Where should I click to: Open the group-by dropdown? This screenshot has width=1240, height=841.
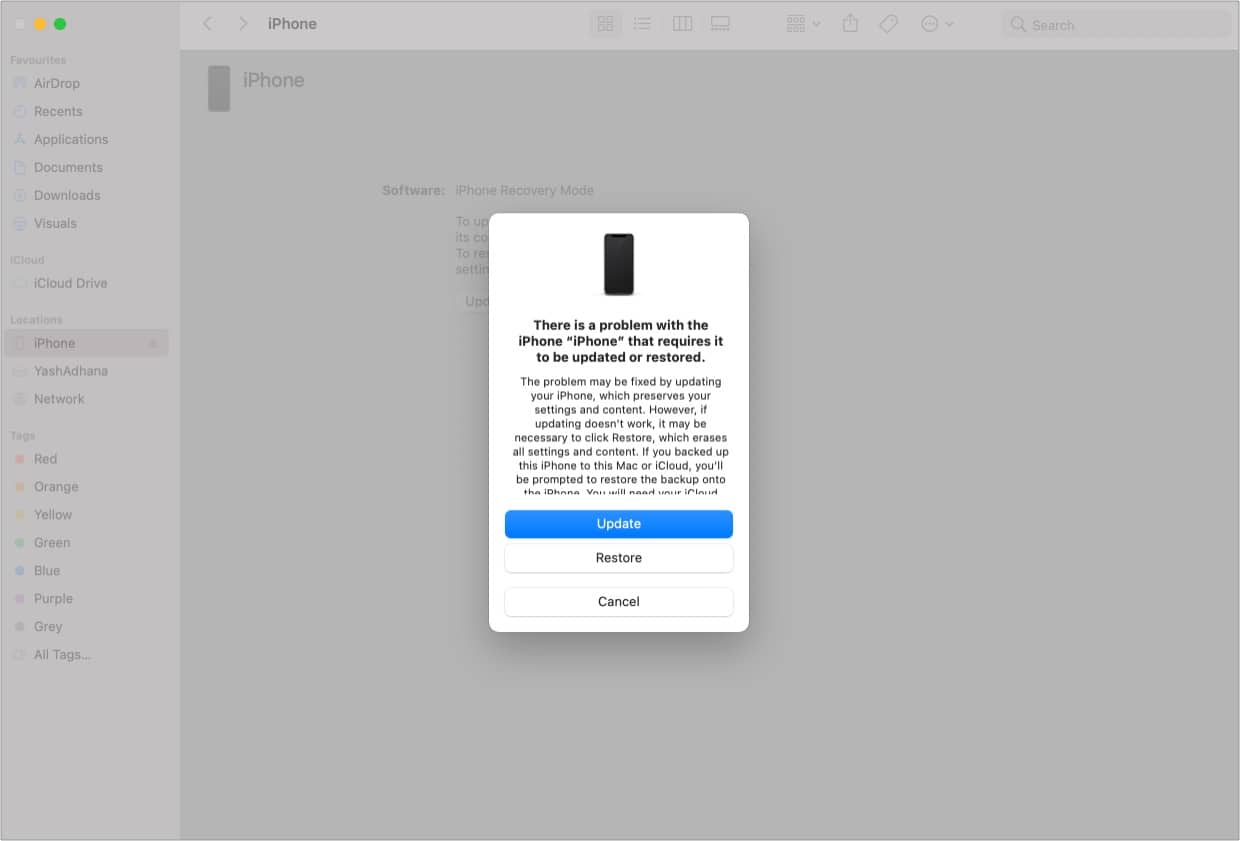(x=803, y=24)
